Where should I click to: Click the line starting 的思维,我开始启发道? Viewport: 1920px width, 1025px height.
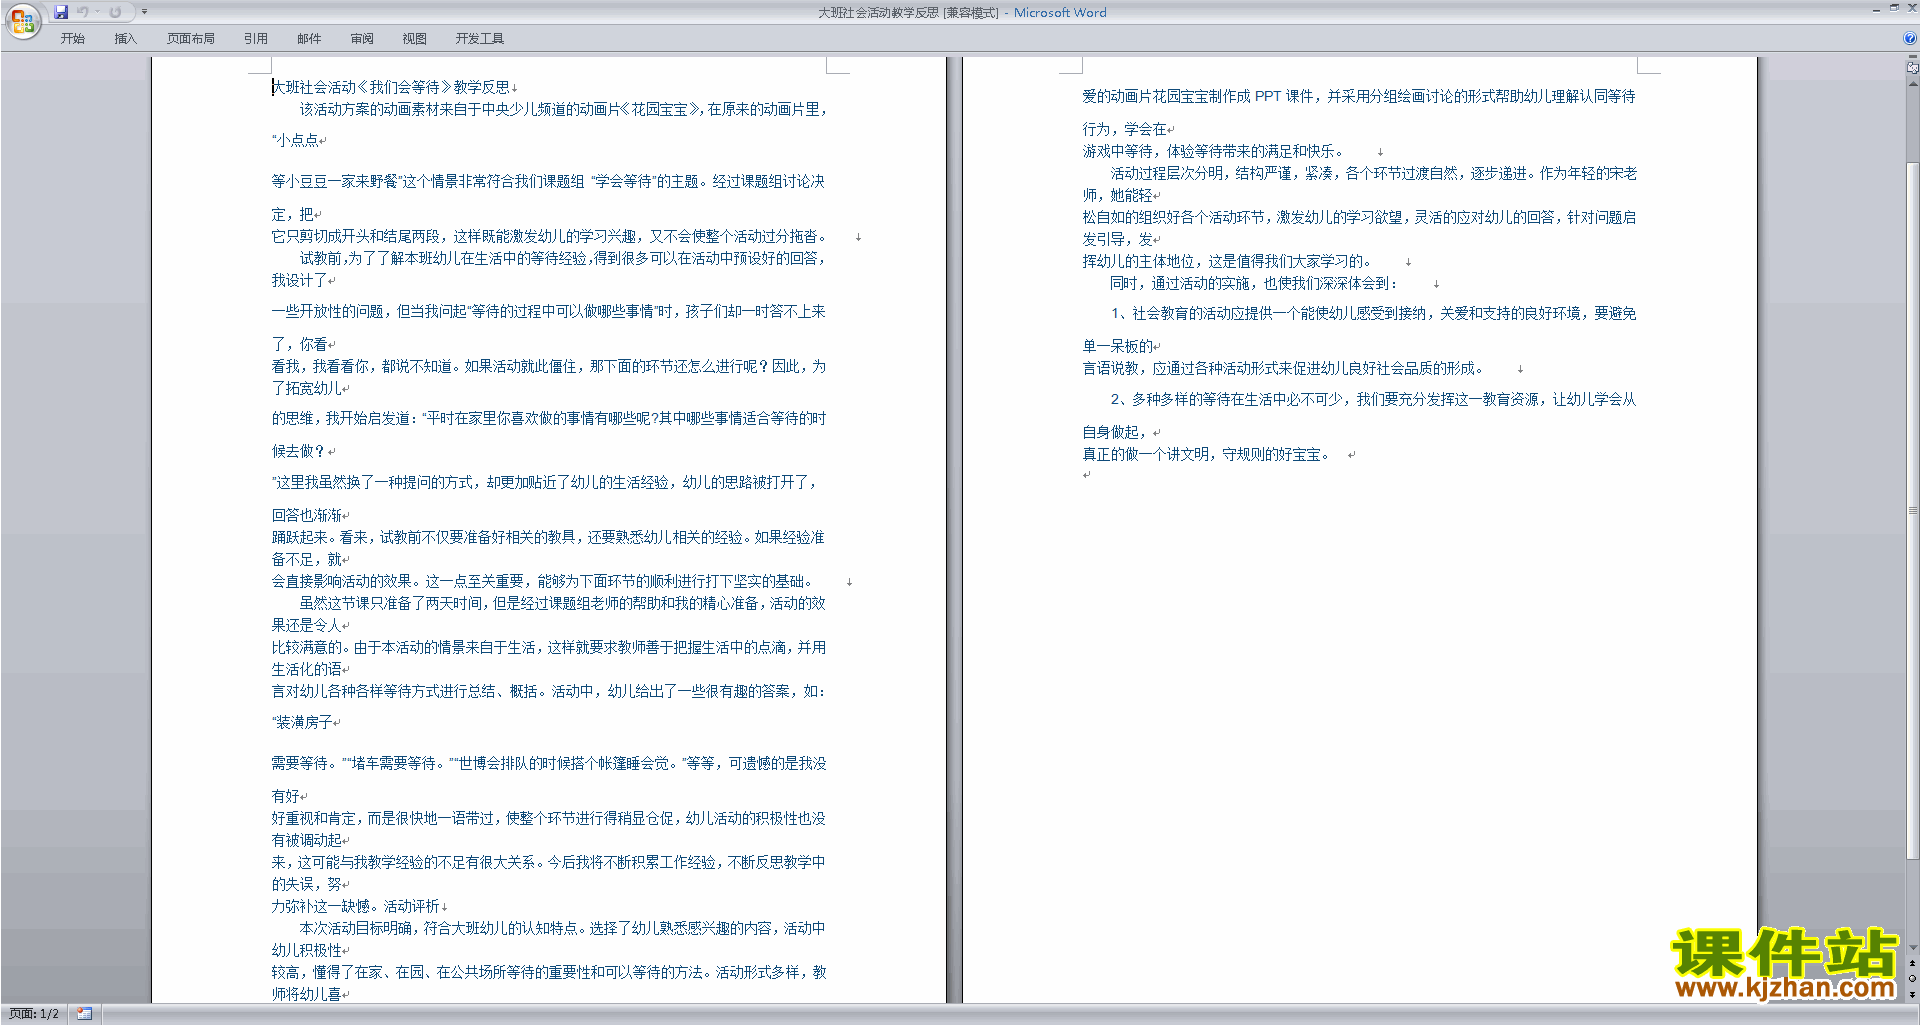click(x=549, y=419)
